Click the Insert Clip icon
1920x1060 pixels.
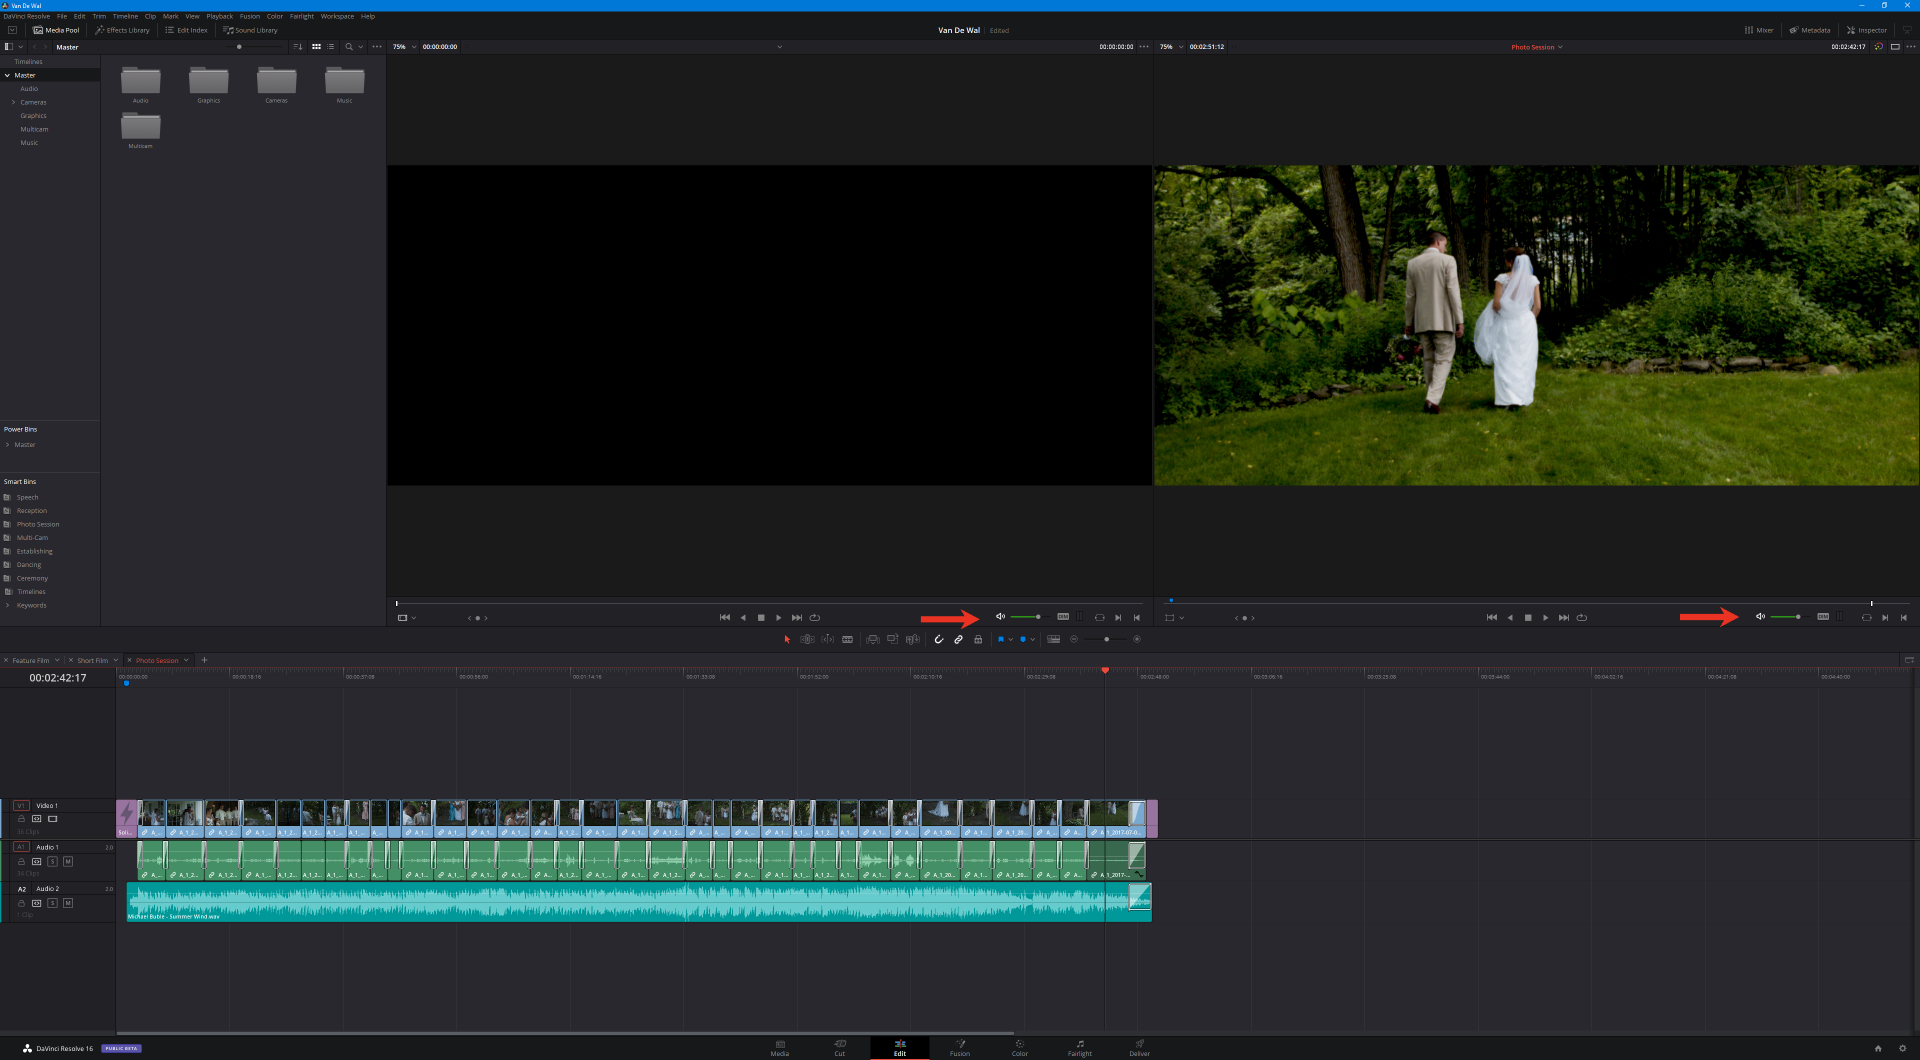click(x=872, y=639)
